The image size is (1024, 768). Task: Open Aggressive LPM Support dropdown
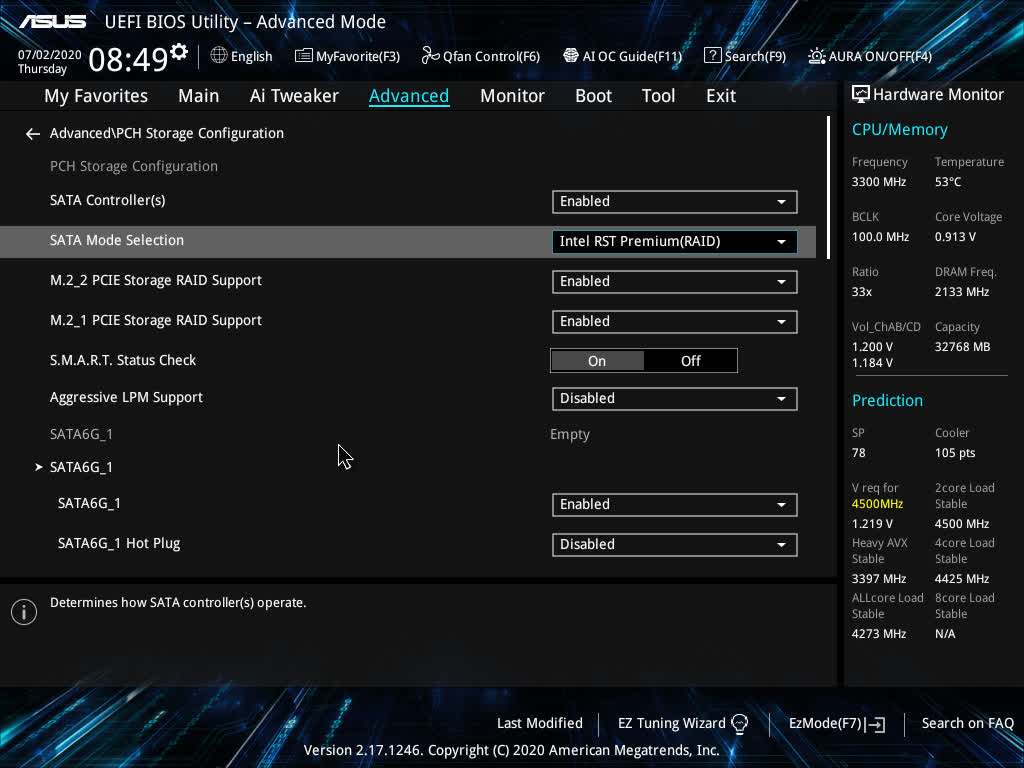pos(674,398)
